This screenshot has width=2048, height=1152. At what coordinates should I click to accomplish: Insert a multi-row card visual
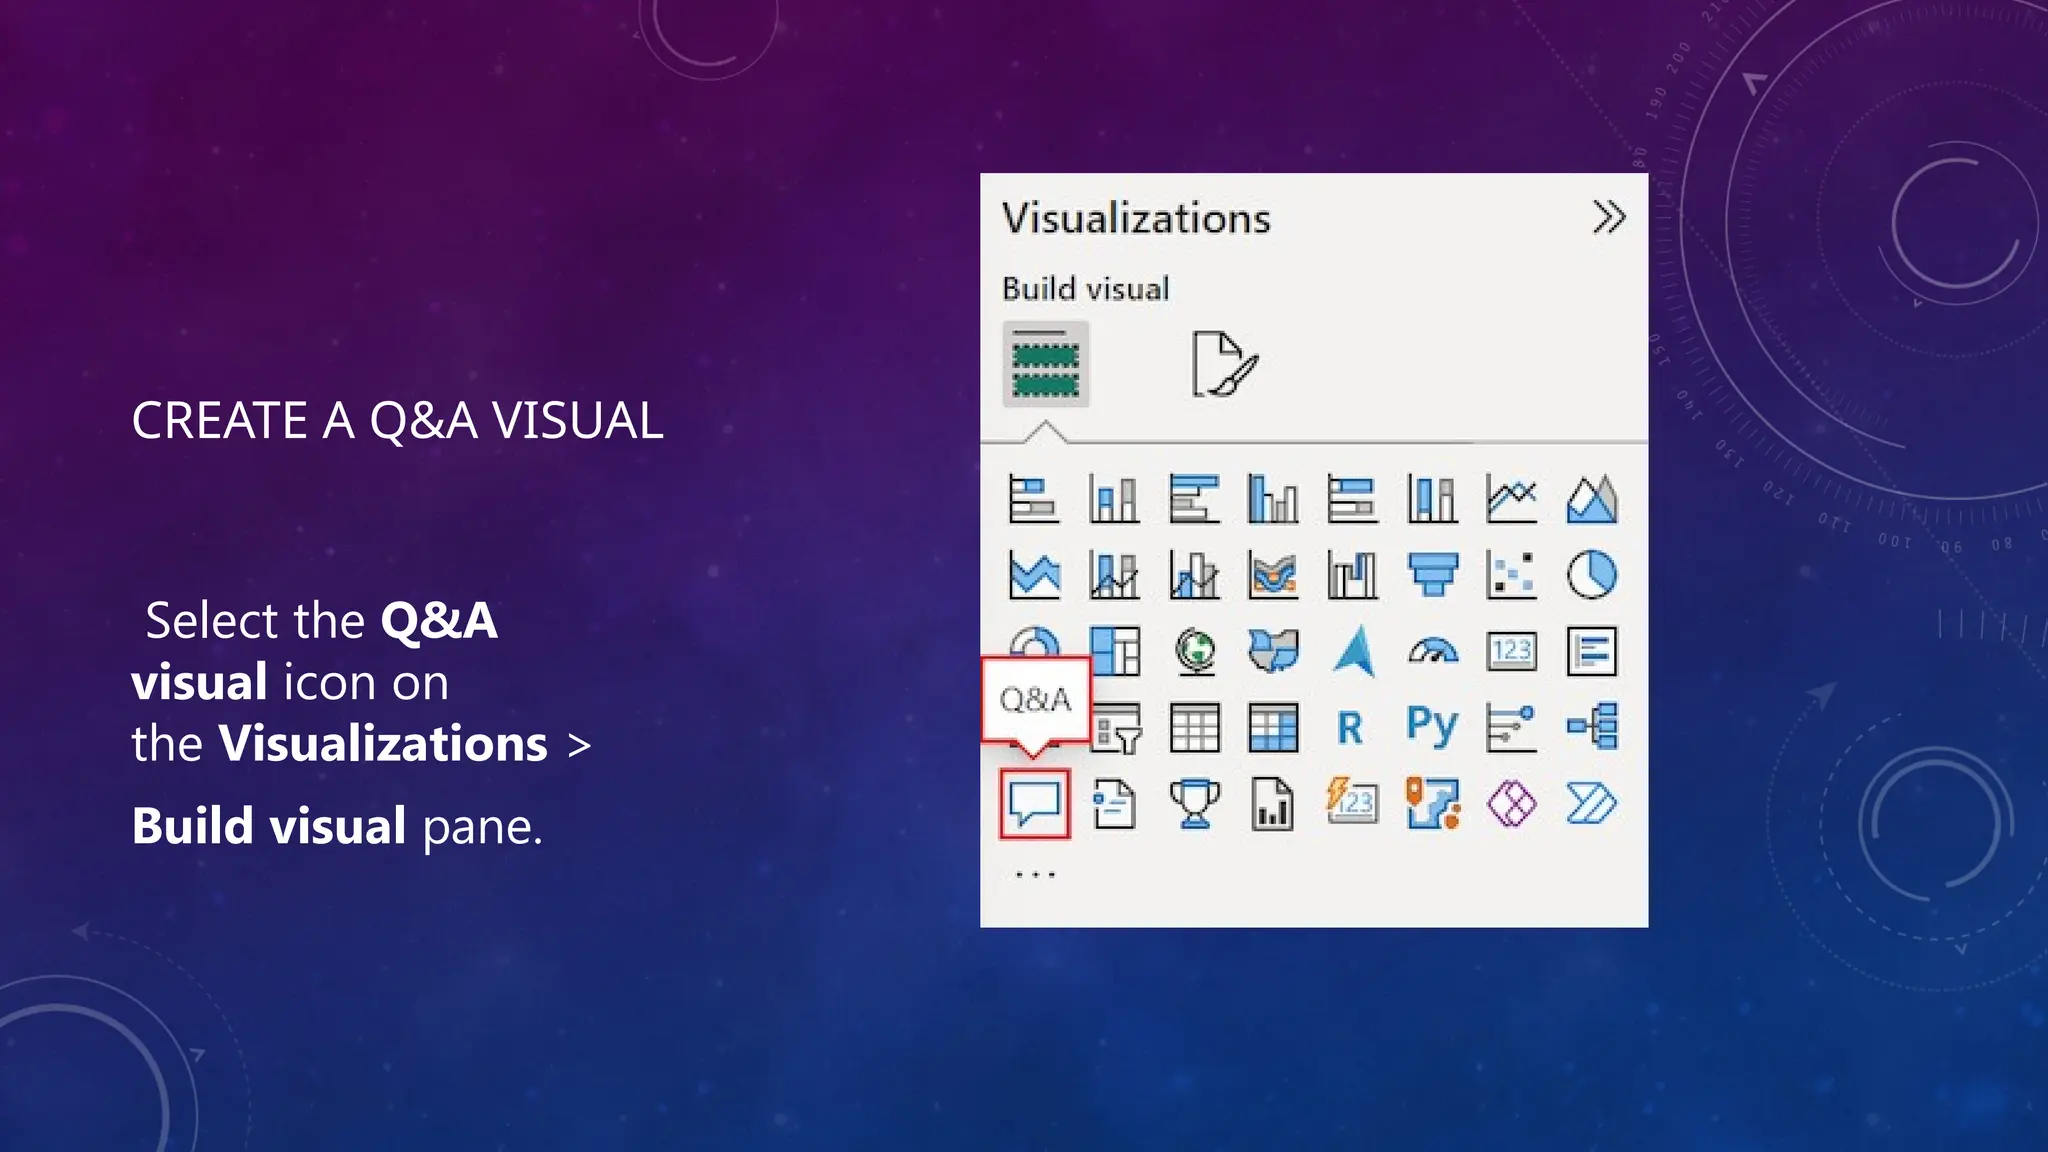tap(1592, 651)
